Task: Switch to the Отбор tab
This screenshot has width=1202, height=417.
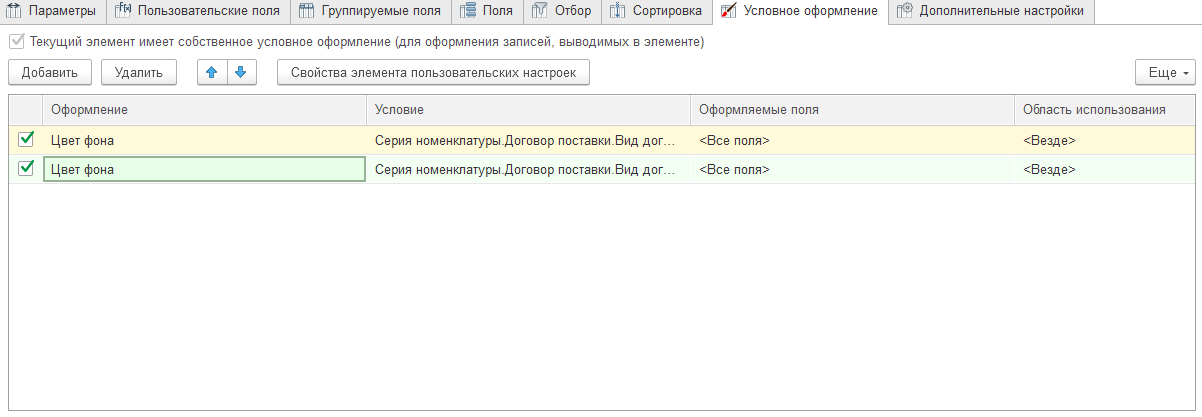Action: click(563, 12)
